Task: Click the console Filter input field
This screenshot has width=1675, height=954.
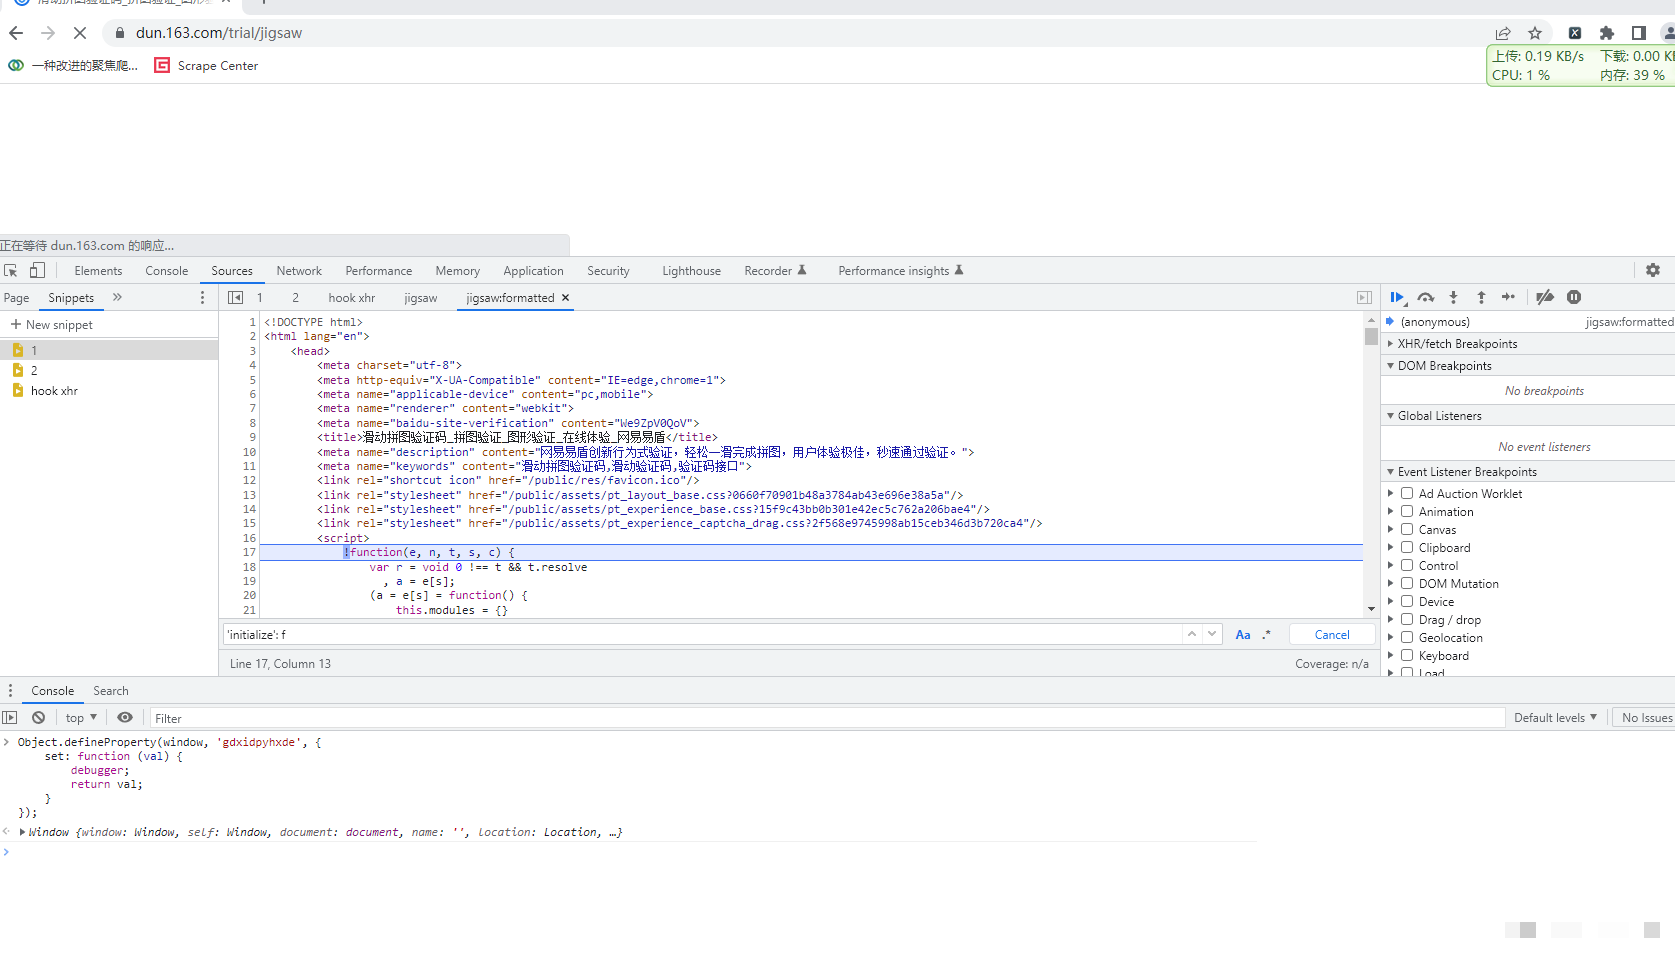Action: (825, 718)
